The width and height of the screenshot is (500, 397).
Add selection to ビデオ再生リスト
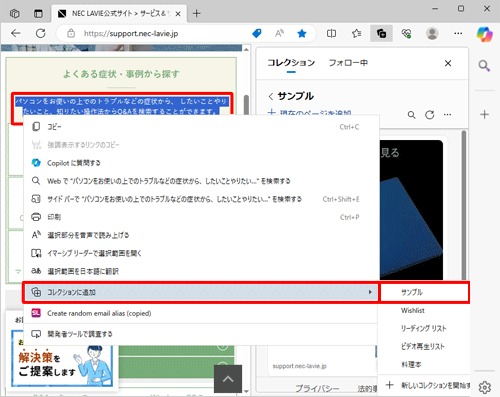click(424, 346)
